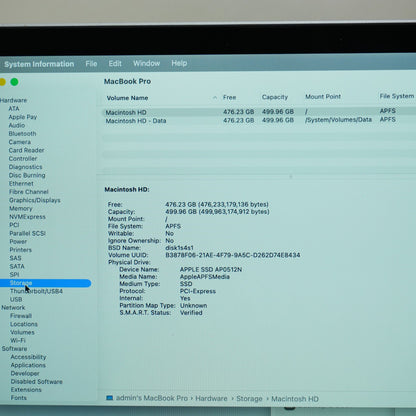
Task: Open the Window menu
Action: [x=147, y=63]
